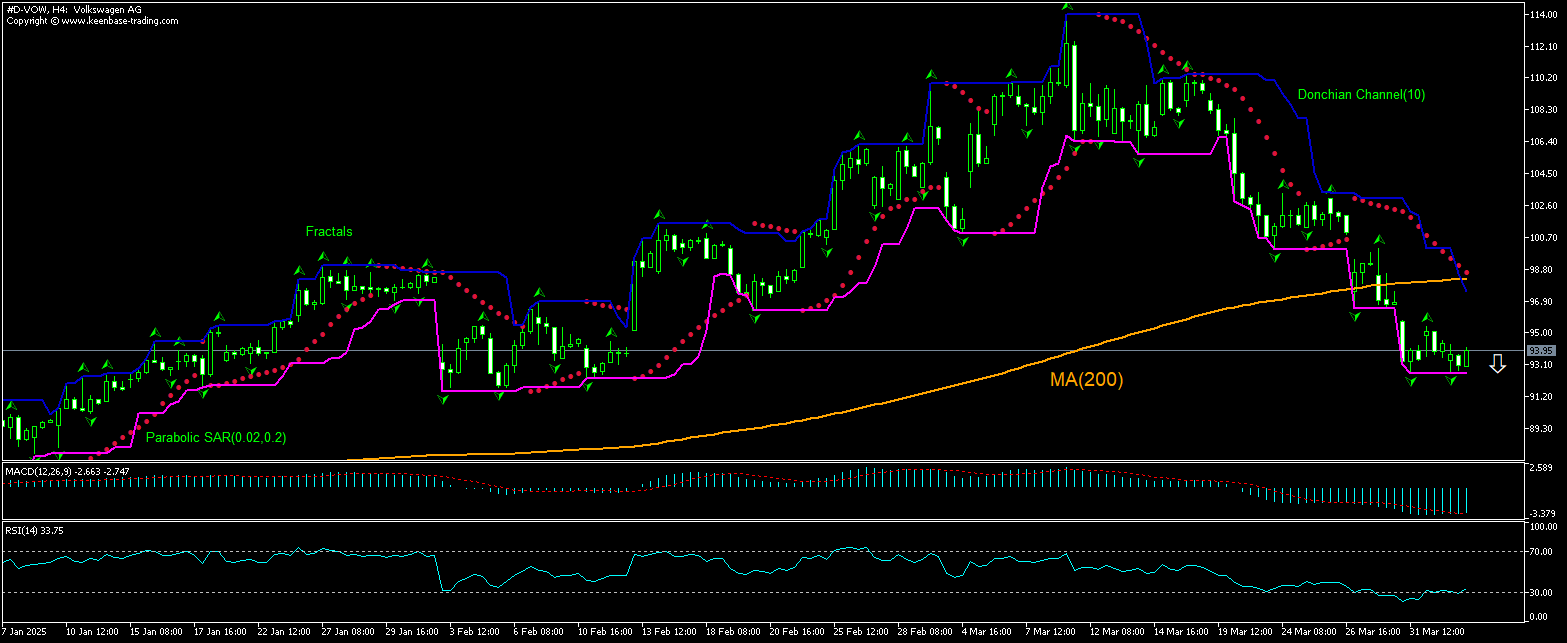Click the RSI 70 overbought level line
This screenshot has width=1567, height=643.
click(x=700, y=552)
